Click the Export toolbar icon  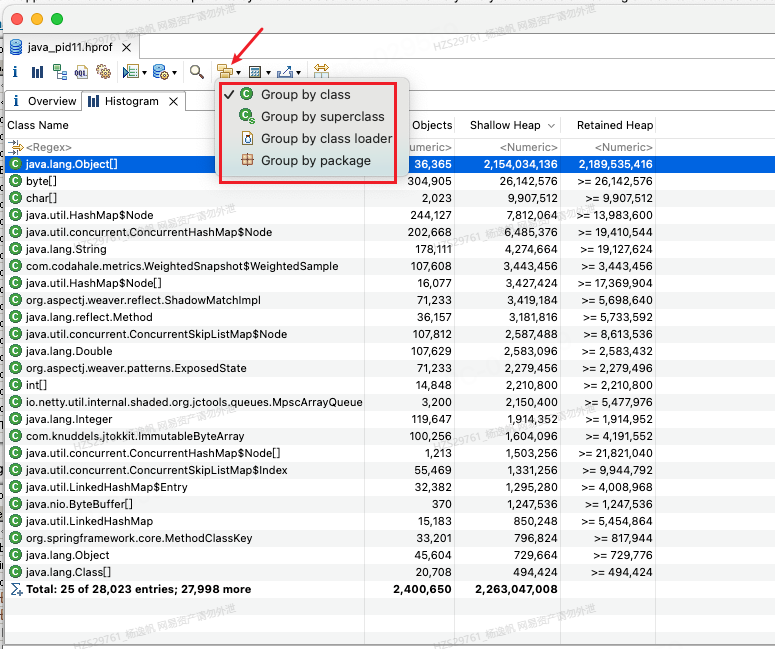click(285, 72)
